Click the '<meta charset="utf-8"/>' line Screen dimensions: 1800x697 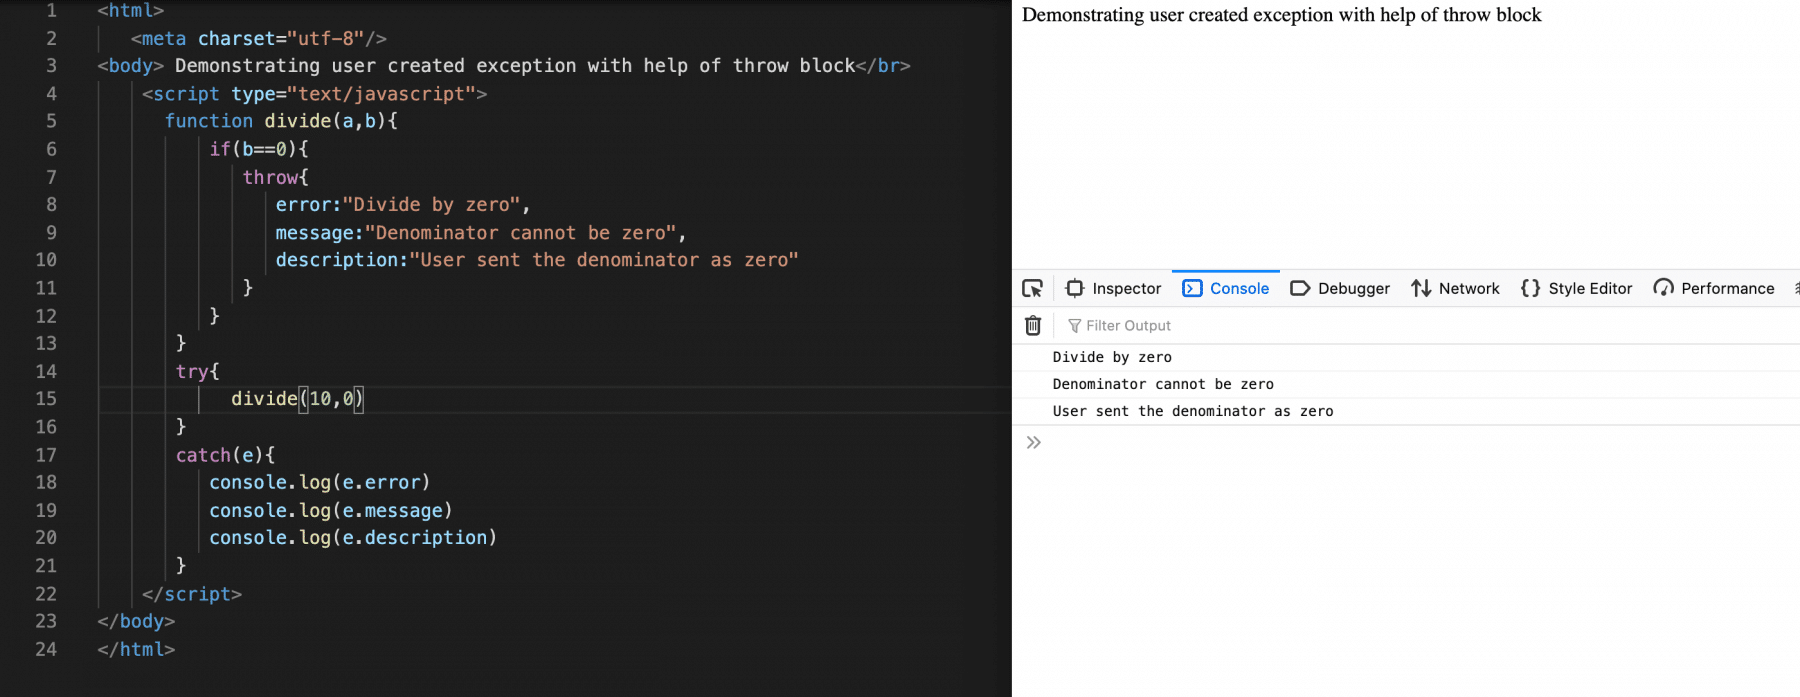(259, 39)
